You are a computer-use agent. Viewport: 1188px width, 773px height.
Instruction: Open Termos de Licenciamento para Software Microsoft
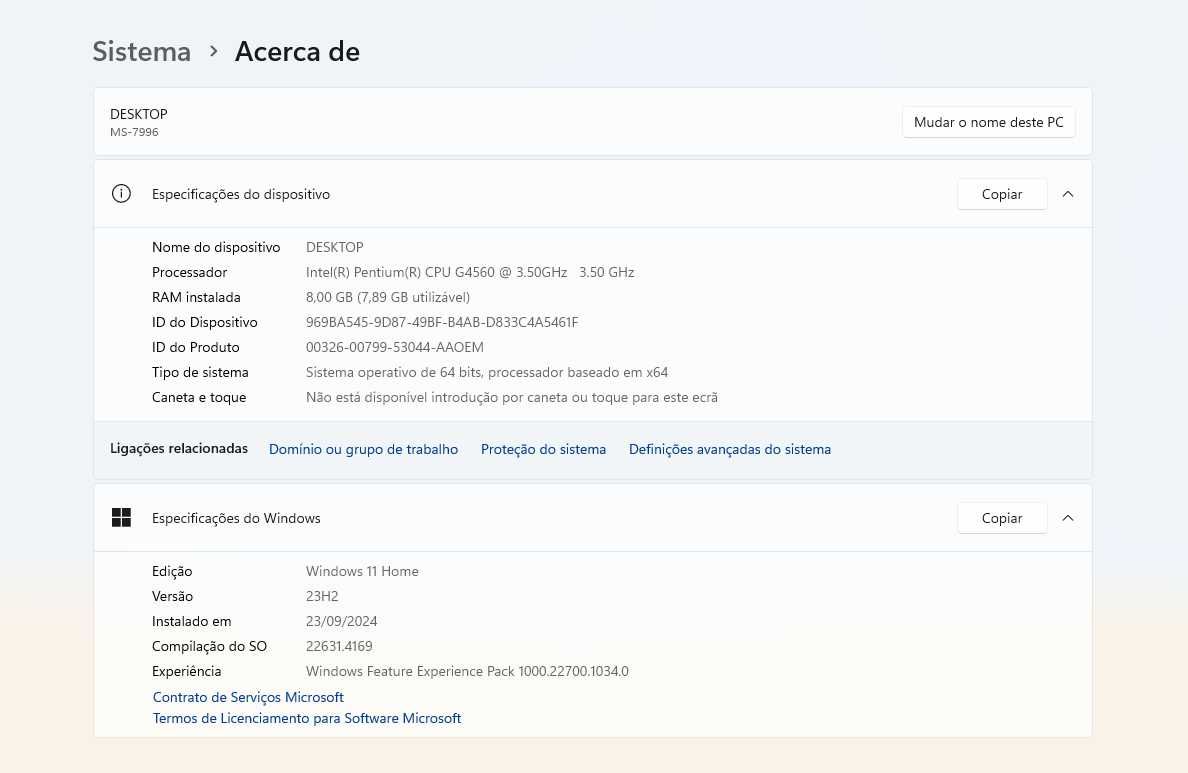coord(307,718)
